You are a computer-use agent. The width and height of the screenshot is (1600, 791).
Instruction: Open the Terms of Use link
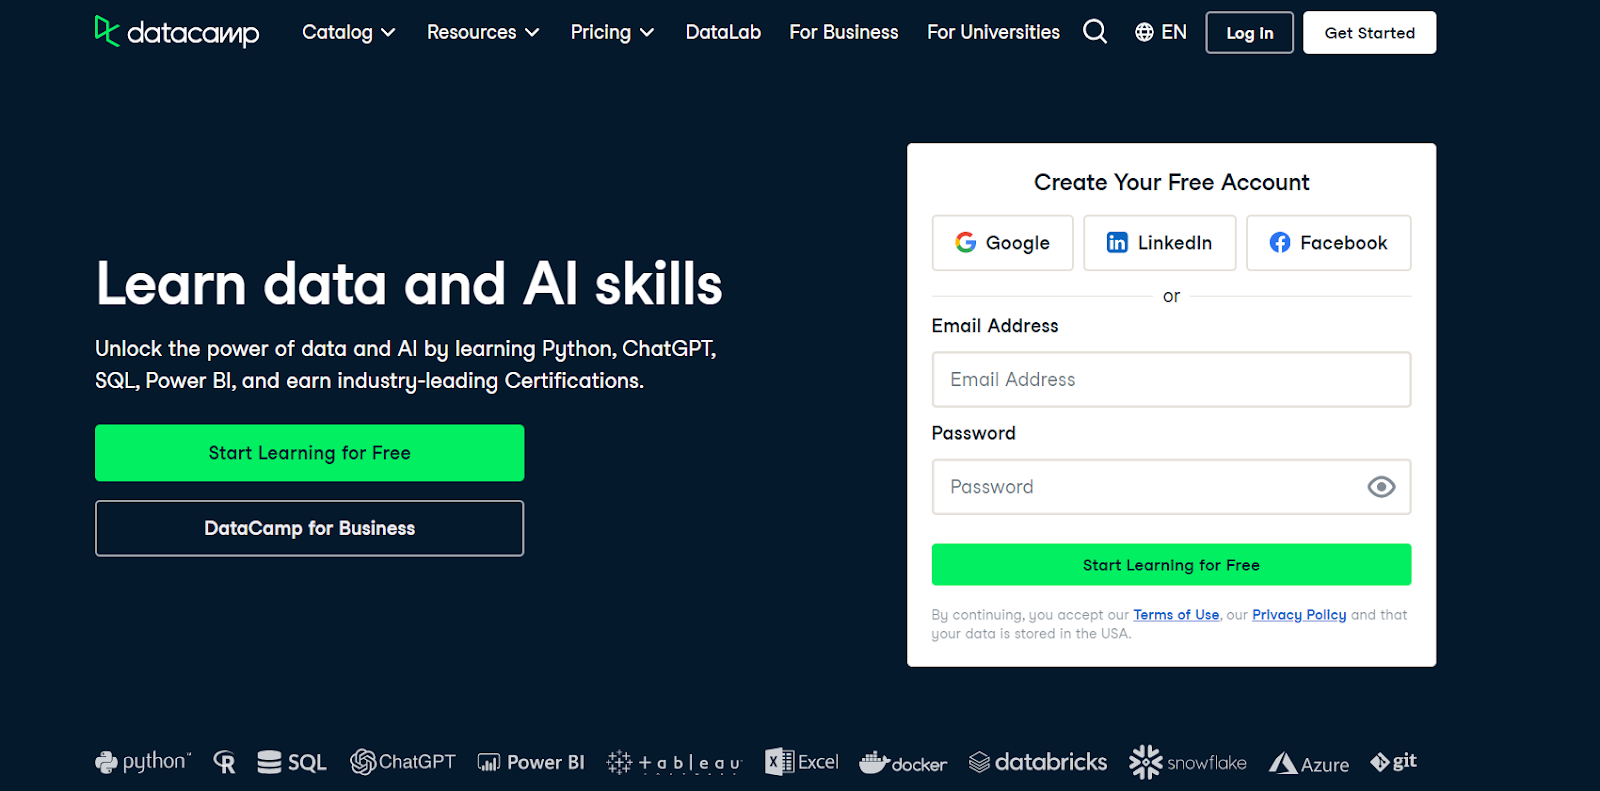click(1176, 615)
